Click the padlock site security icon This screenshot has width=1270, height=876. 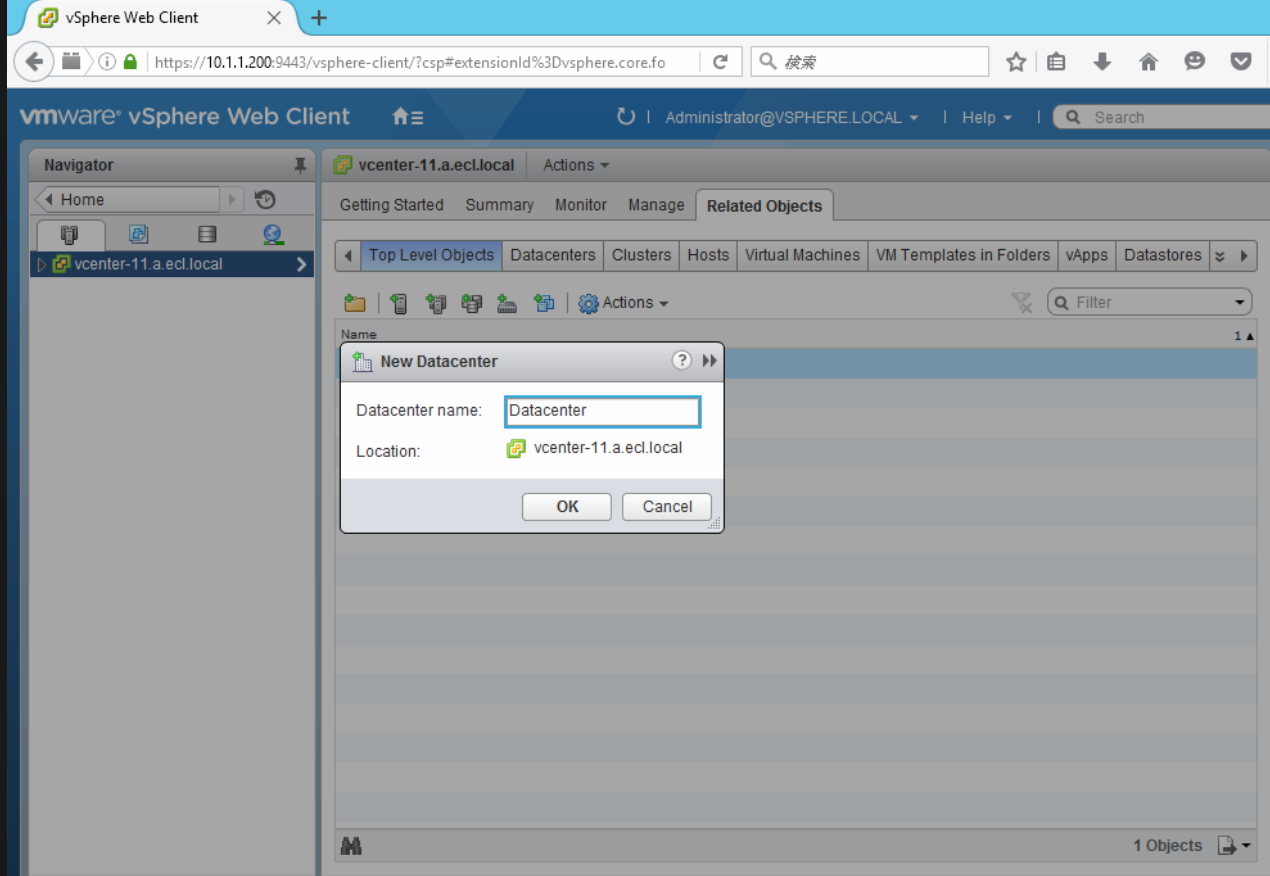point(130,62)
